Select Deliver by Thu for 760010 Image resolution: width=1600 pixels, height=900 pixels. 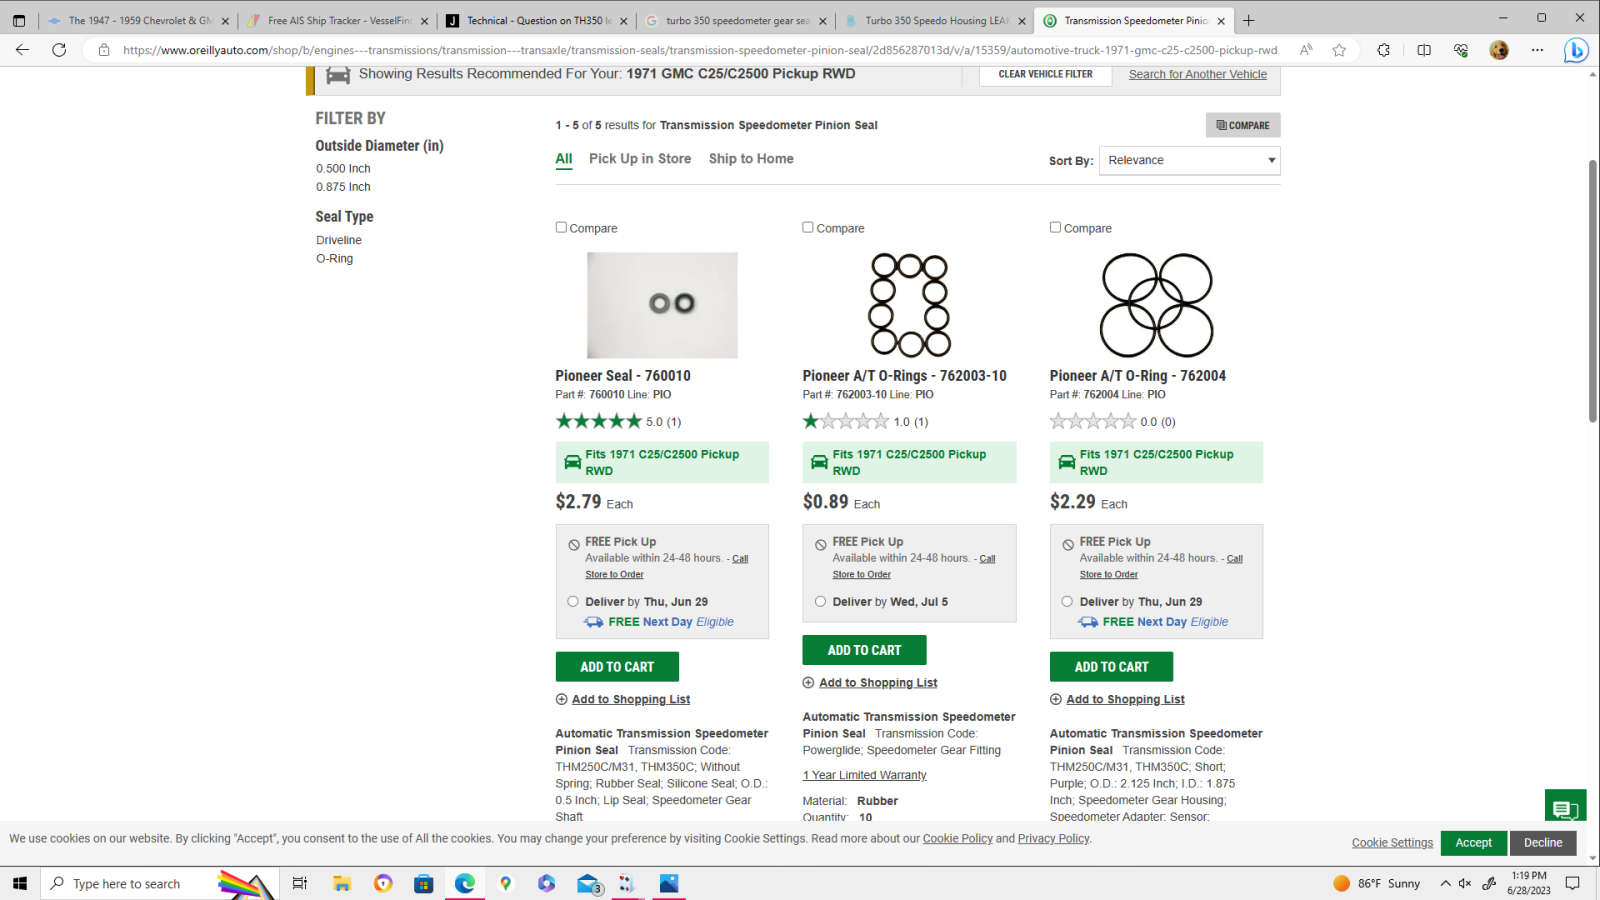573,602
